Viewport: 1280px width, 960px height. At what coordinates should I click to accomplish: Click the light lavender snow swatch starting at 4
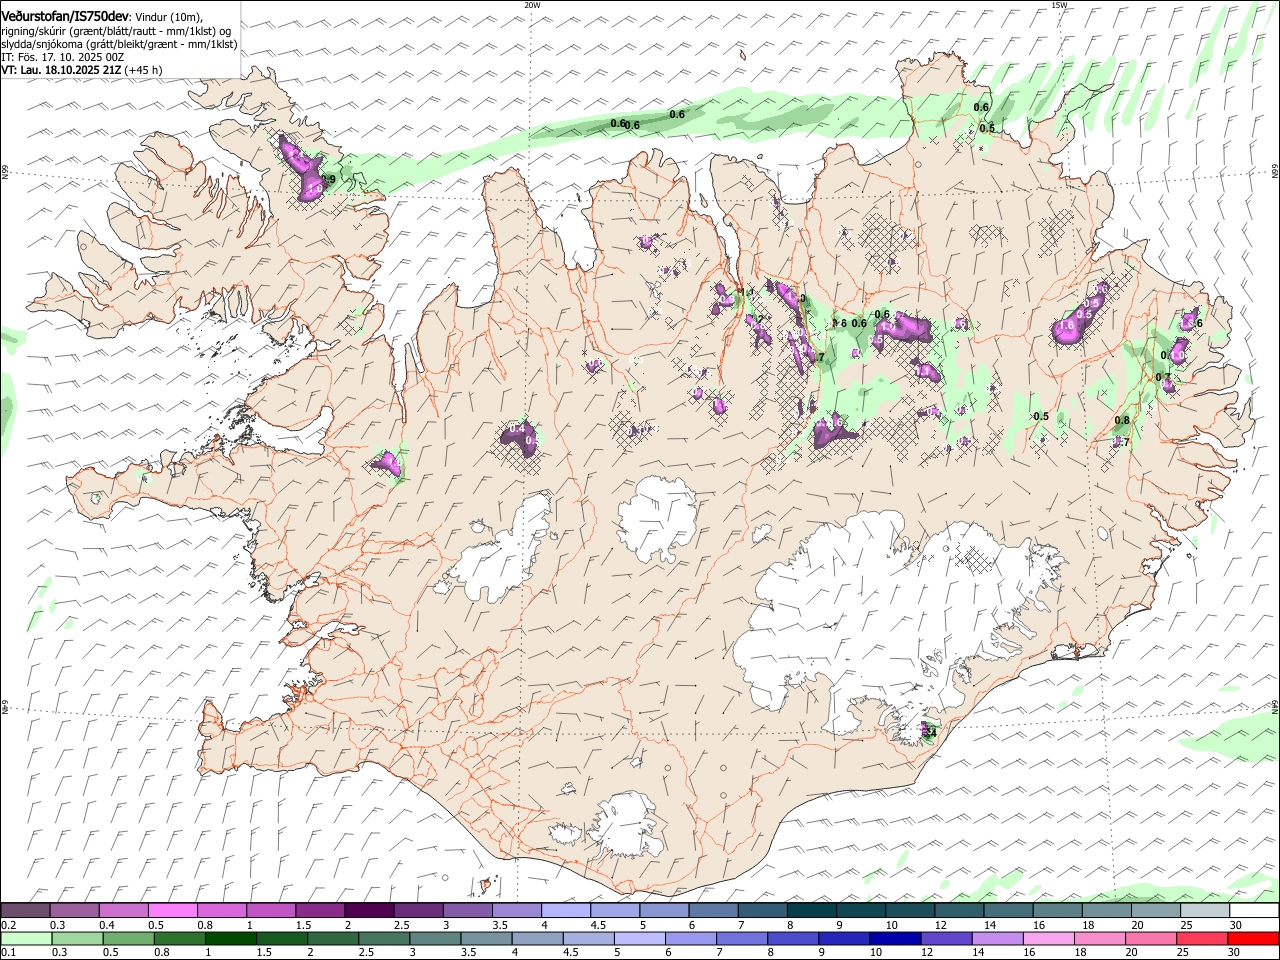coord(566,911)
